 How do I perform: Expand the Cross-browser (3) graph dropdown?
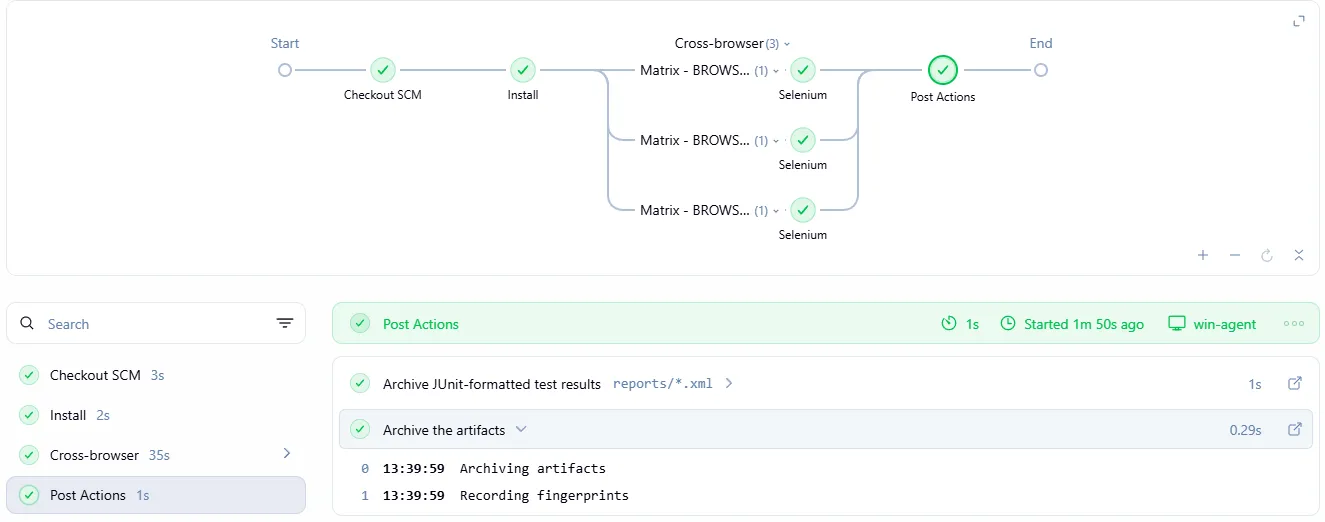(787, 44)
